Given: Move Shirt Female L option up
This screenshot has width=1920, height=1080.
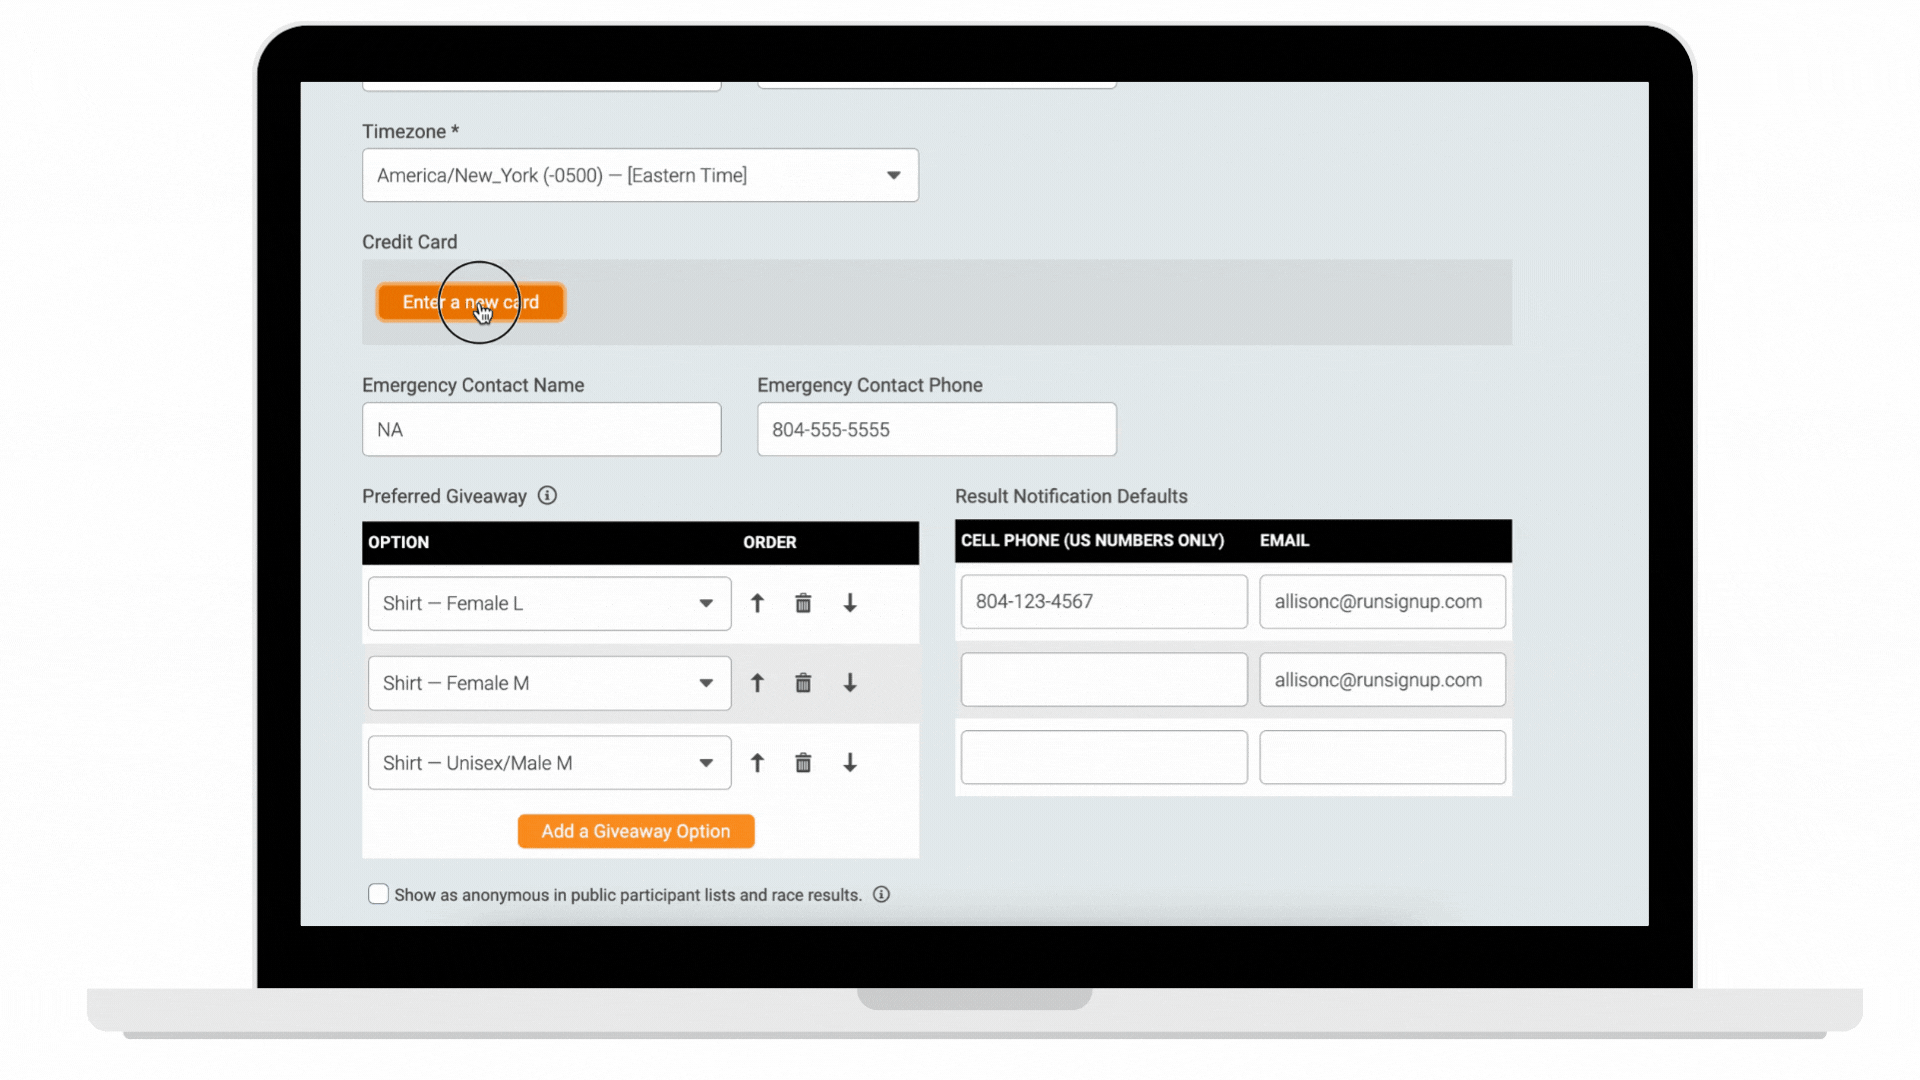Looking at the screenshot, I should coord(757,603).
